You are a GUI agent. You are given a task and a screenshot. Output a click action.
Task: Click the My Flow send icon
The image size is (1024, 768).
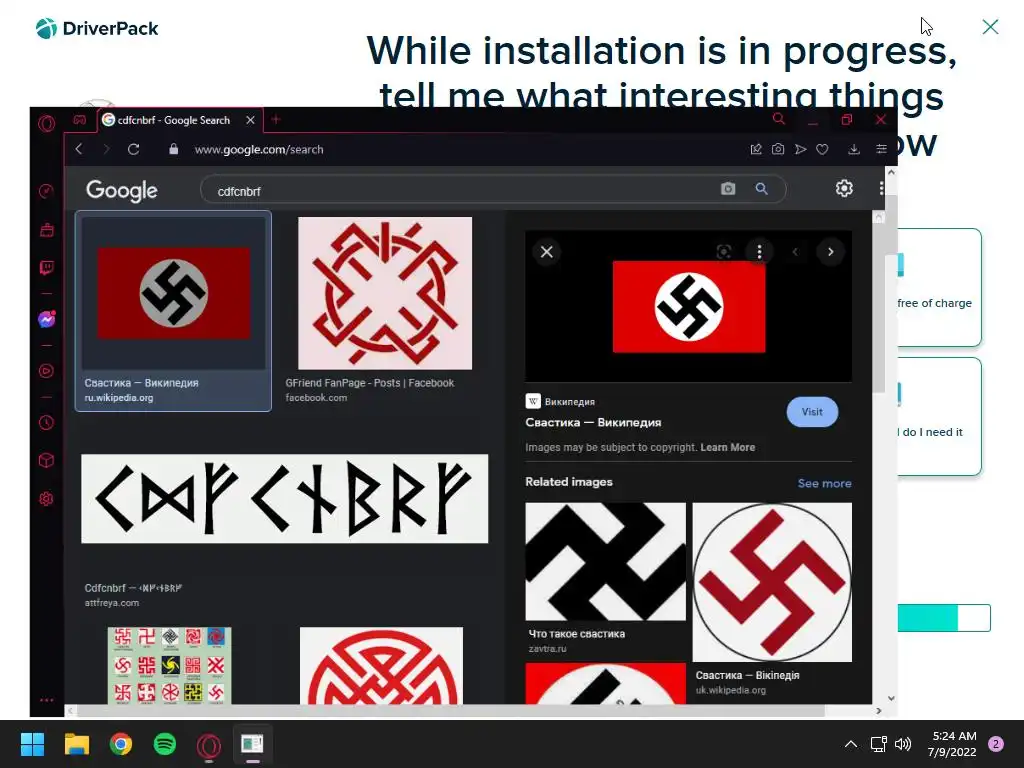(800, 149)
